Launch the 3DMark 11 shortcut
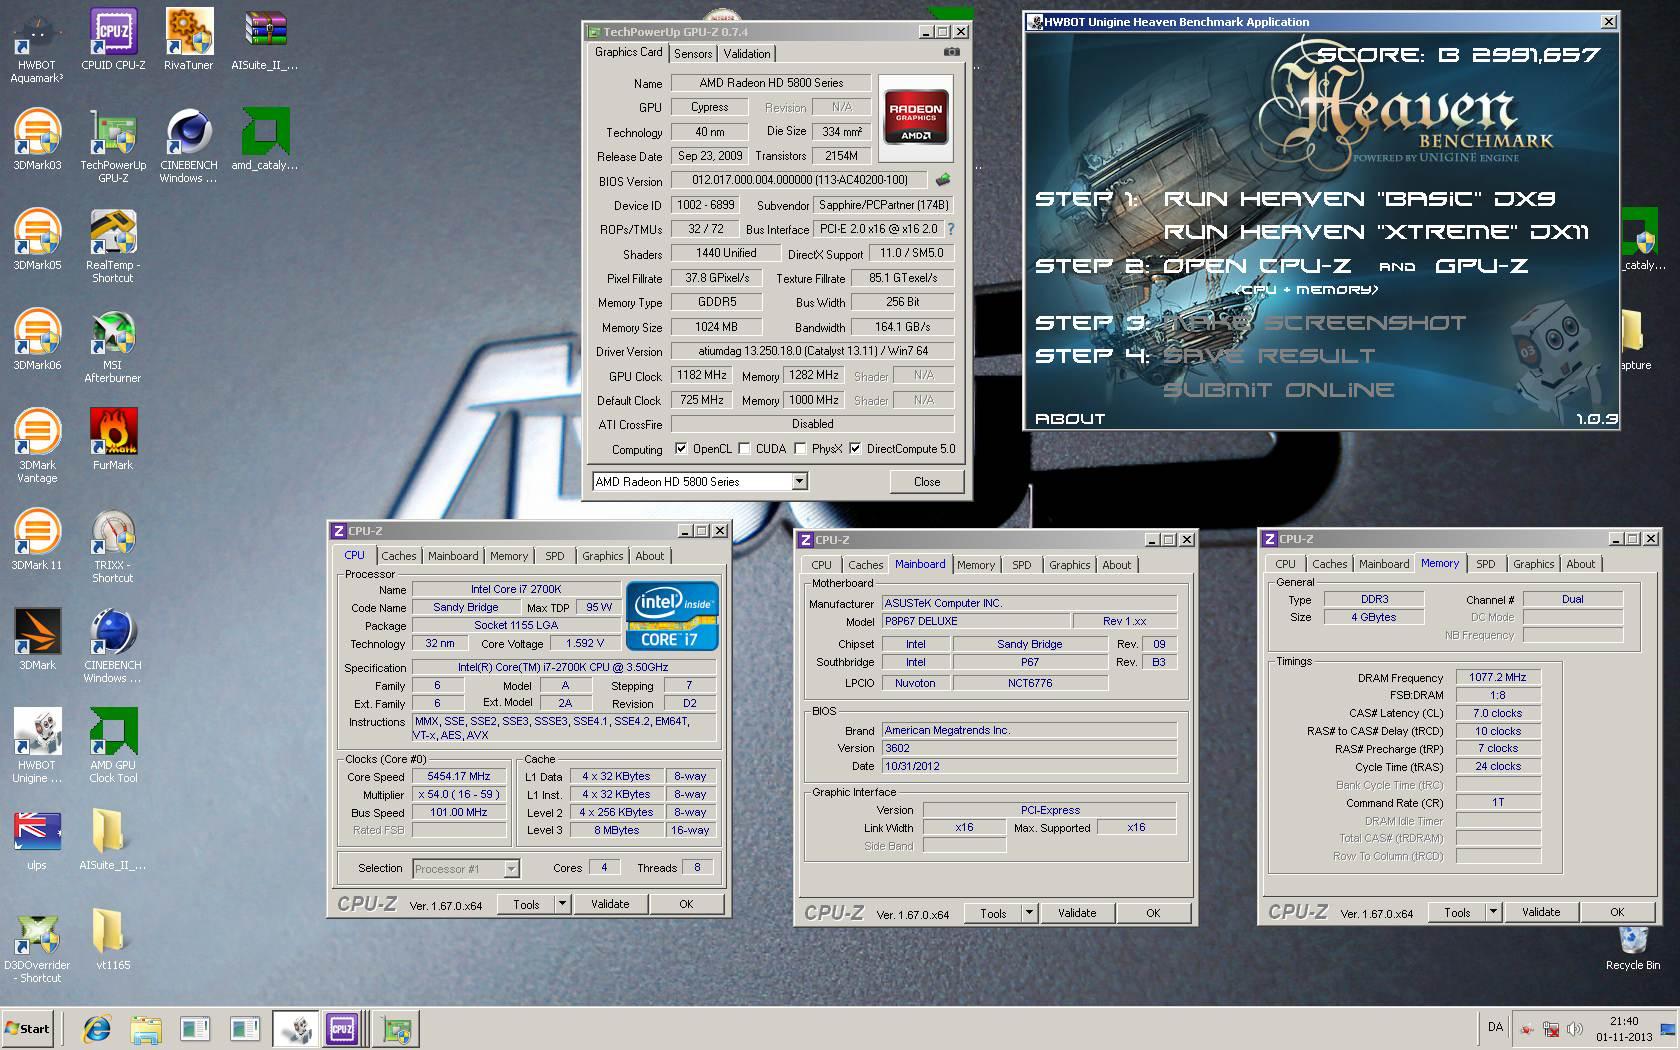Screen dimensions: 1680x1050 pos(37,540)
